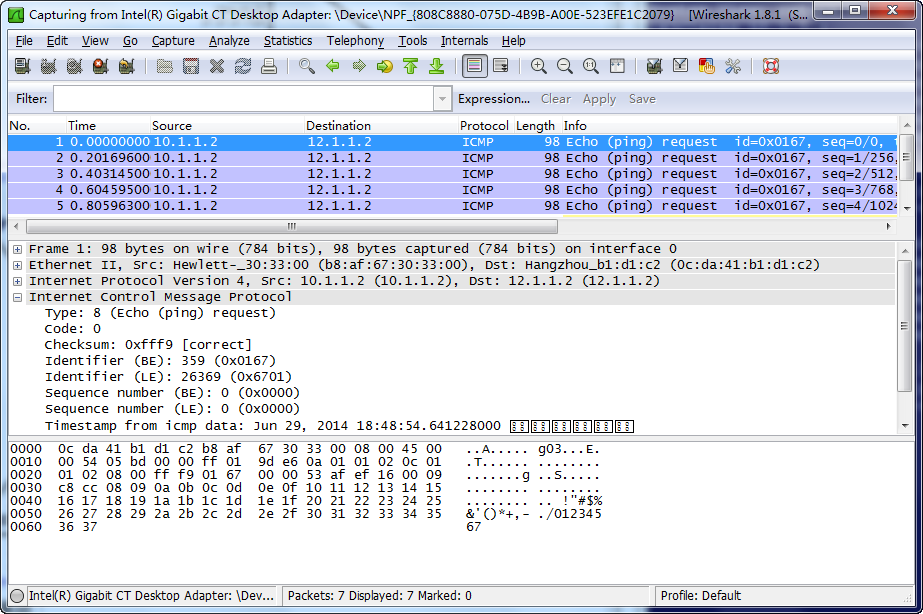Click the Clear filter button
The height and width of the screenshot is (614, 923).
pos(556,99)
